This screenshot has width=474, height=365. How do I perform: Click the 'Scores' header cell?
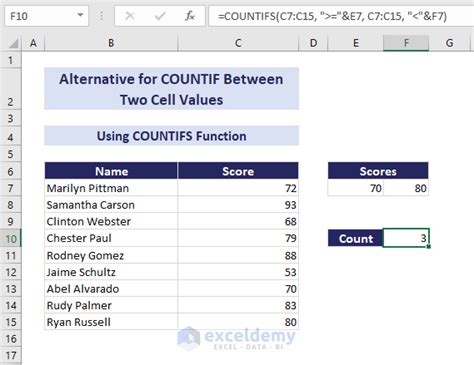tap(378, 171)
